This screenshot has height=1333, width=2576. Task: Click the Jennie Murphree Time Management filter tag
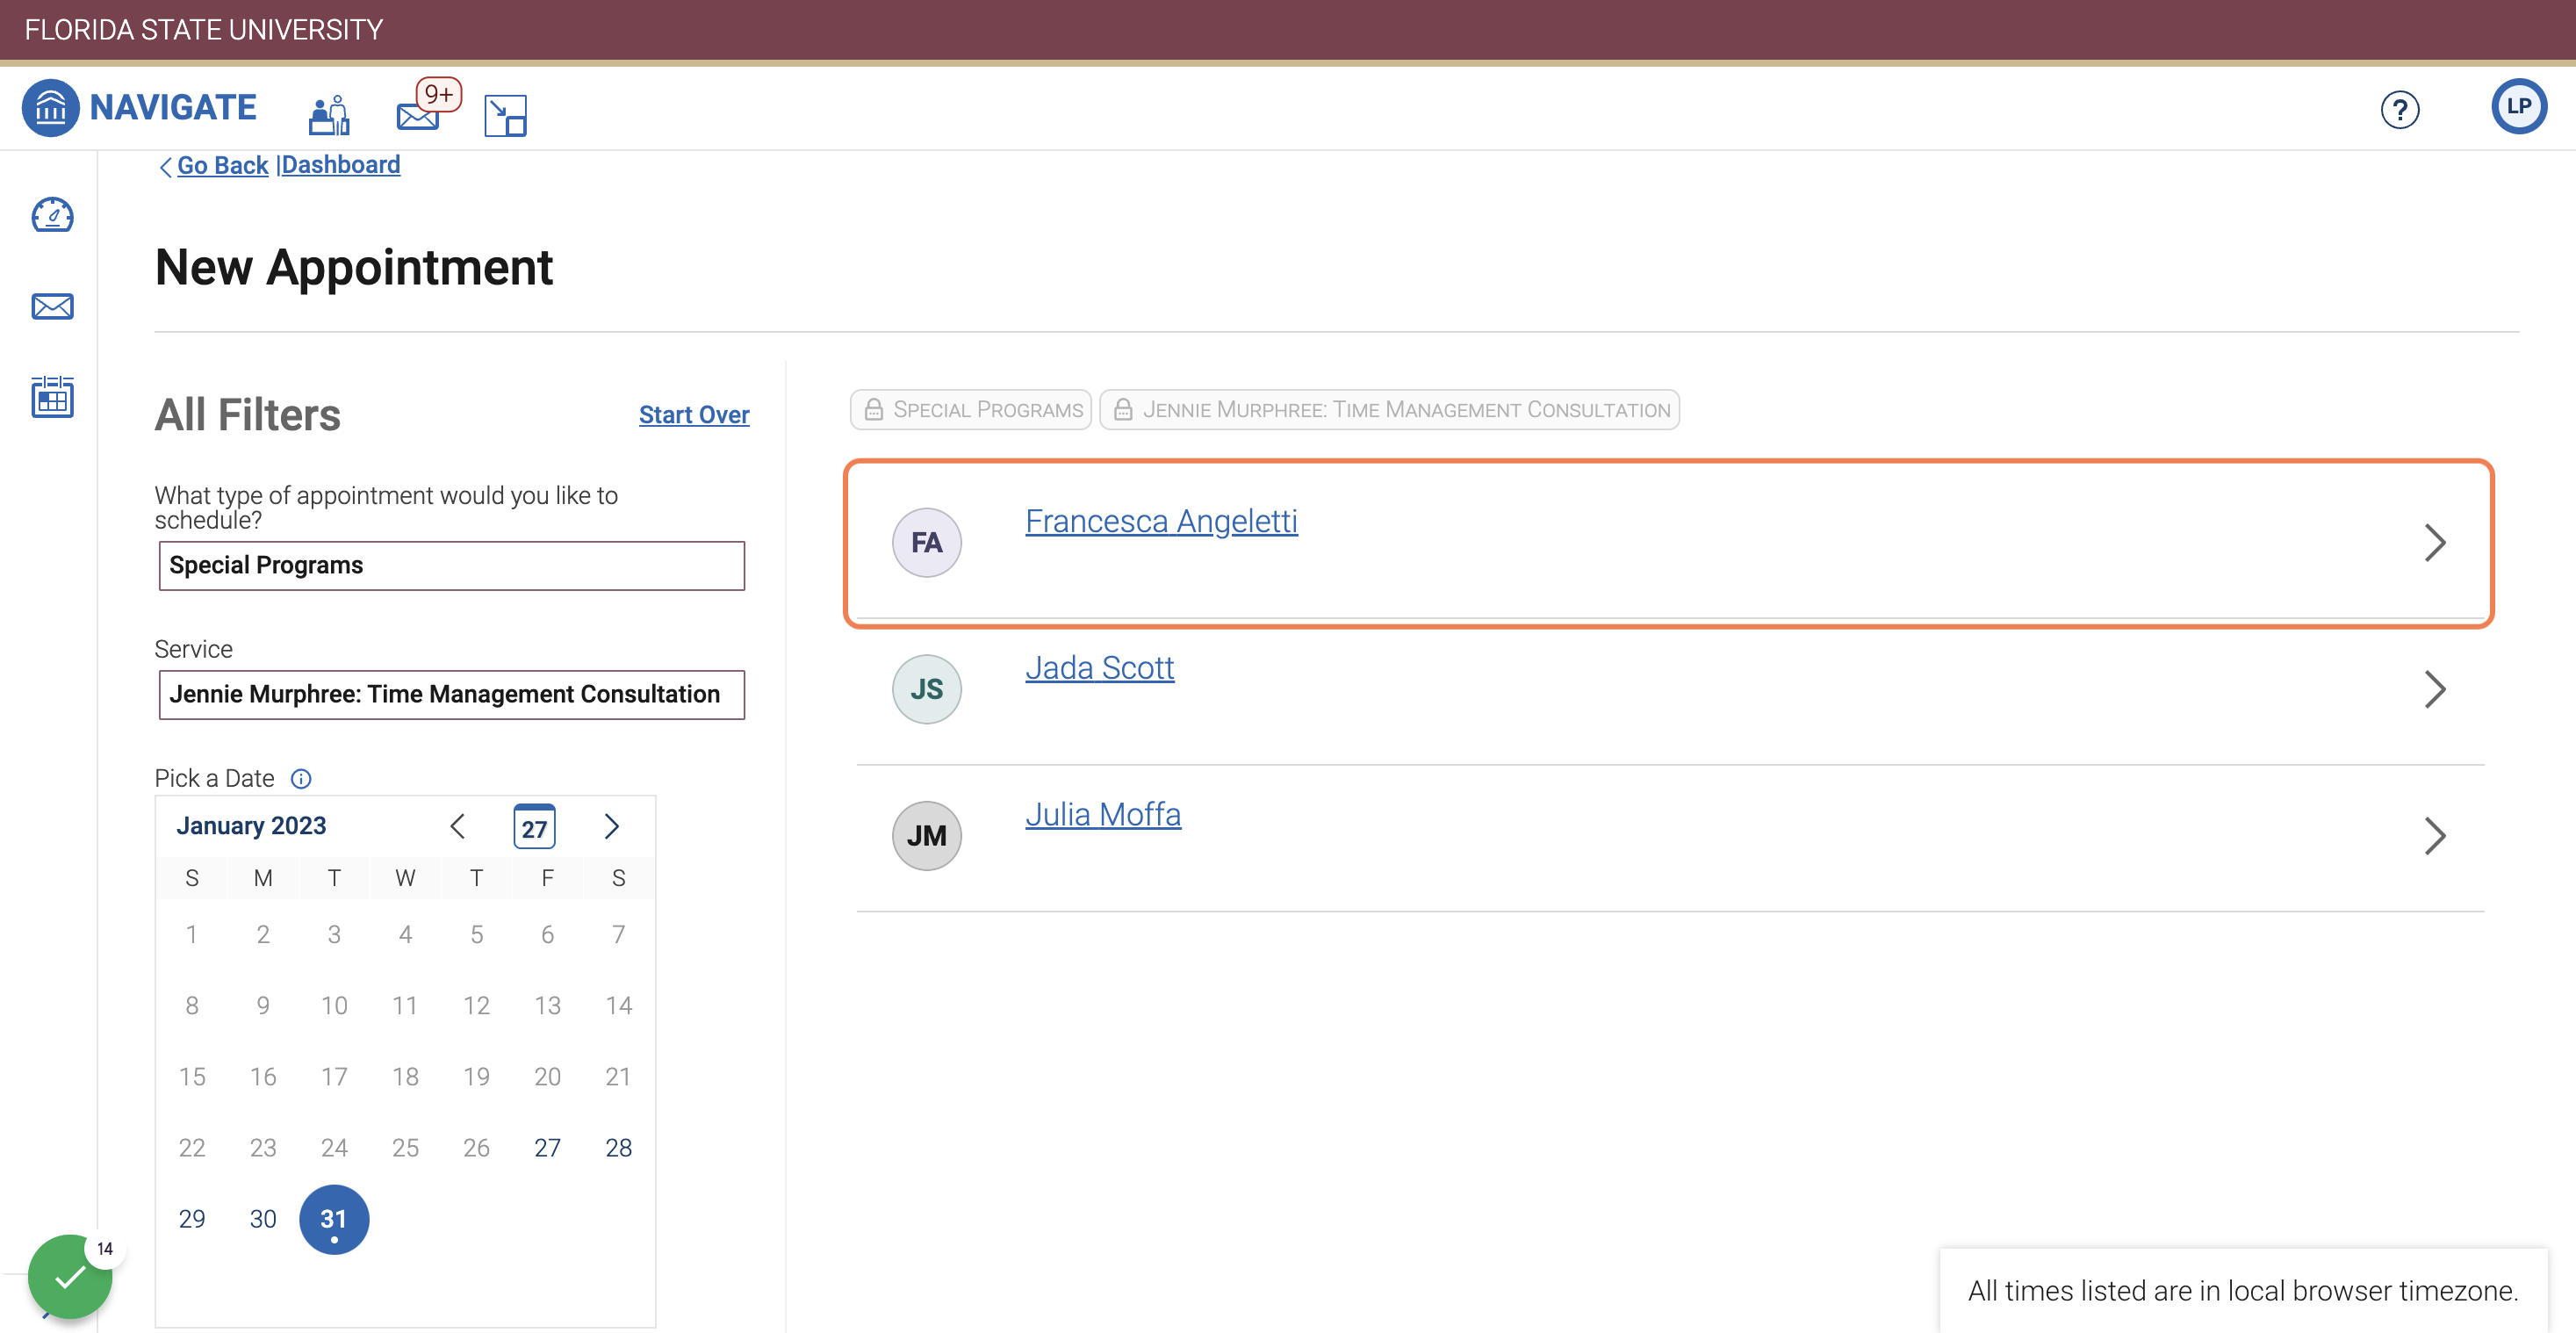(x=1389, y=409)
